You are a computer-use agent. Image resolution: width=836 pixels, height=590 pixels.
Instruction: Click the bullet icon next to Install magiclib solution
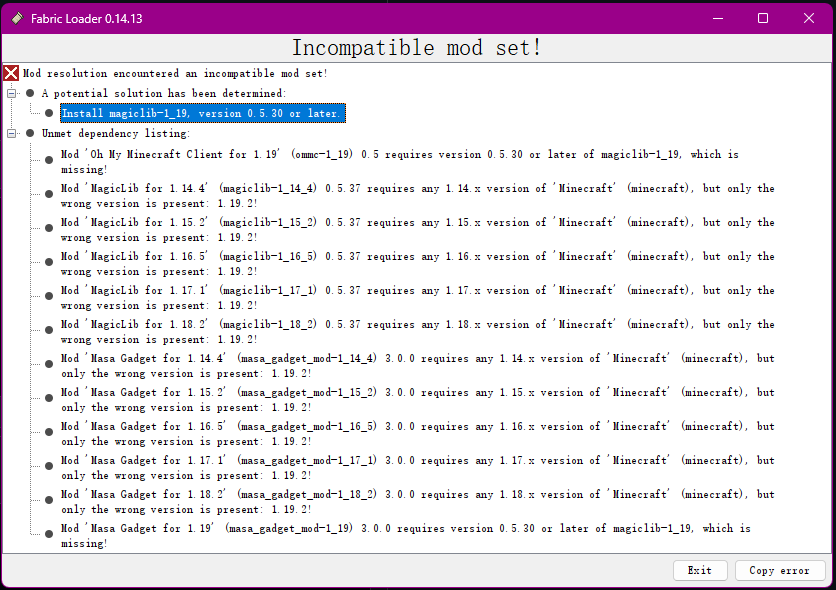click(x=49, y=113)
